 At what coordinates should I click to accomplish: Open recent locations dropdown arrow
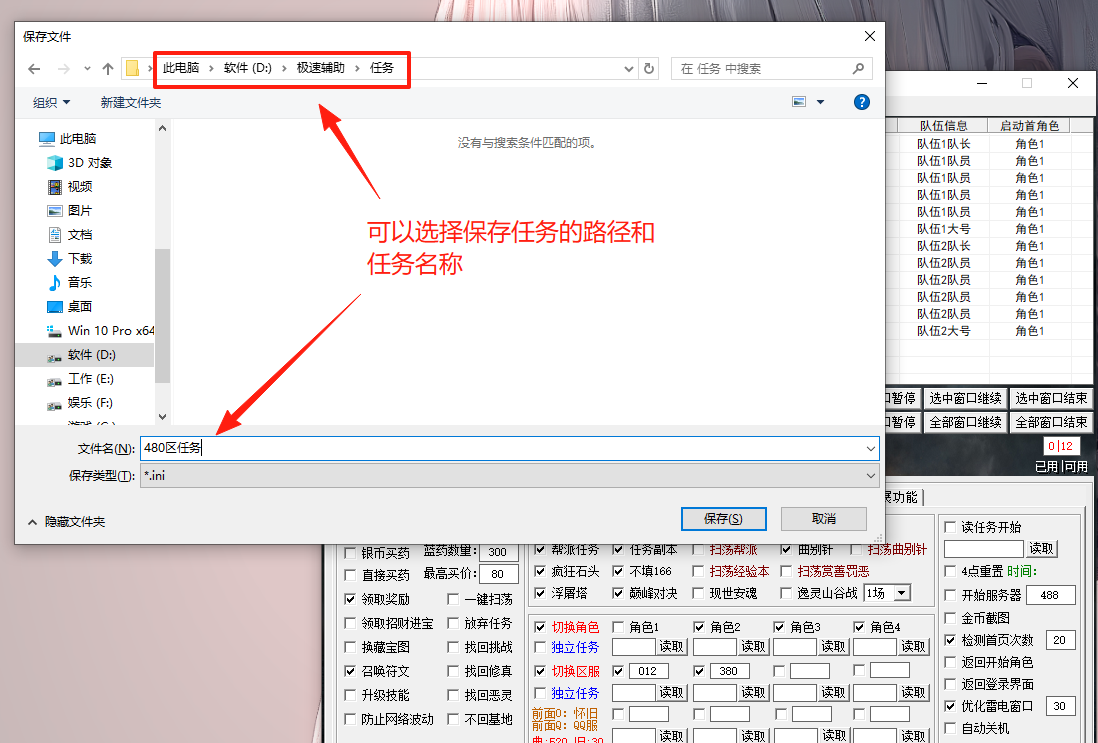[x=87, y=69]
